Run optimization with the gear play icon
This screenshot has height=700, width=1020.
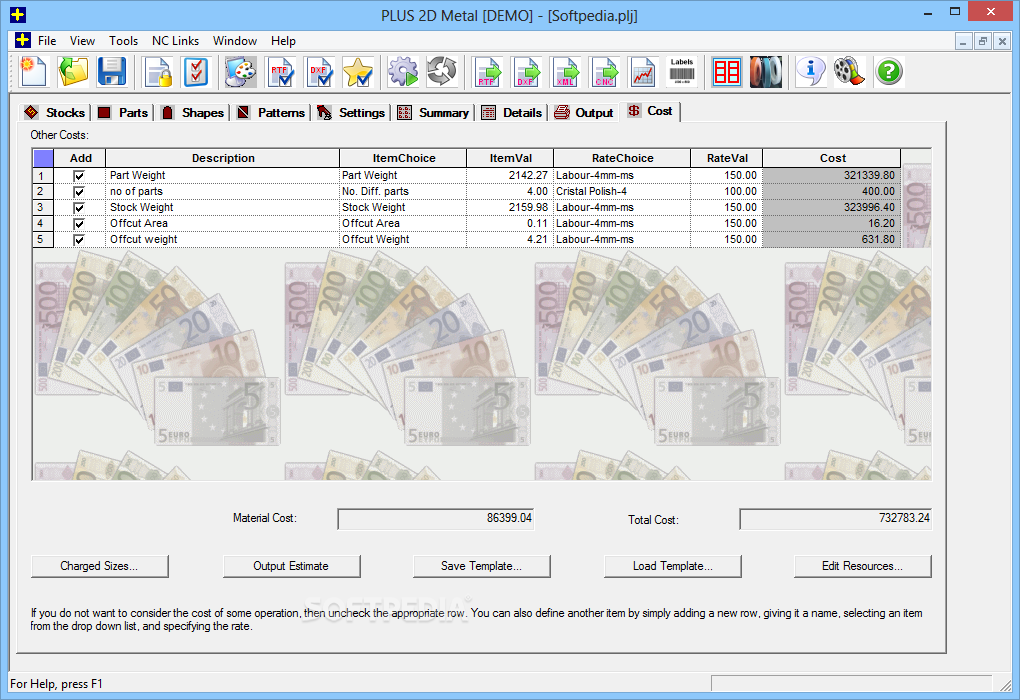point(403,71)
